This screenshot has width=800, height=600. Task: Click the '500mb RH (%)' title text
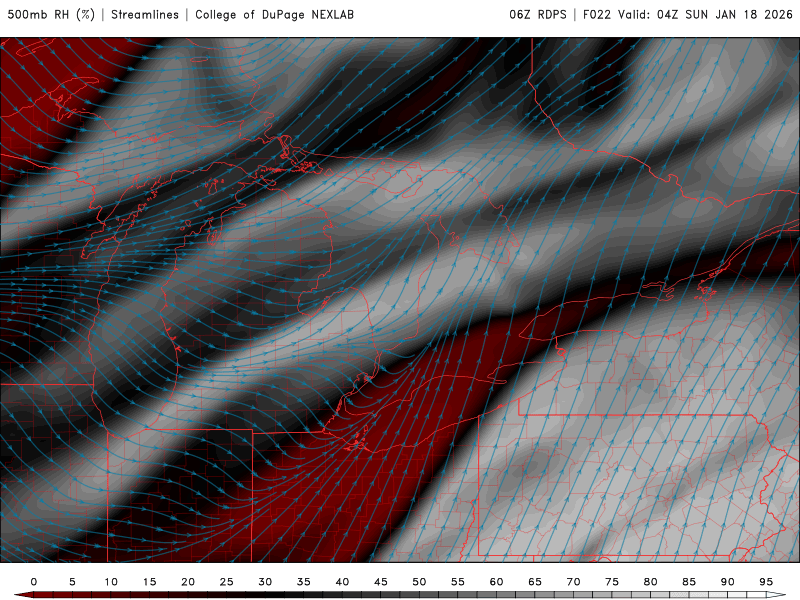tap(51, 14)
